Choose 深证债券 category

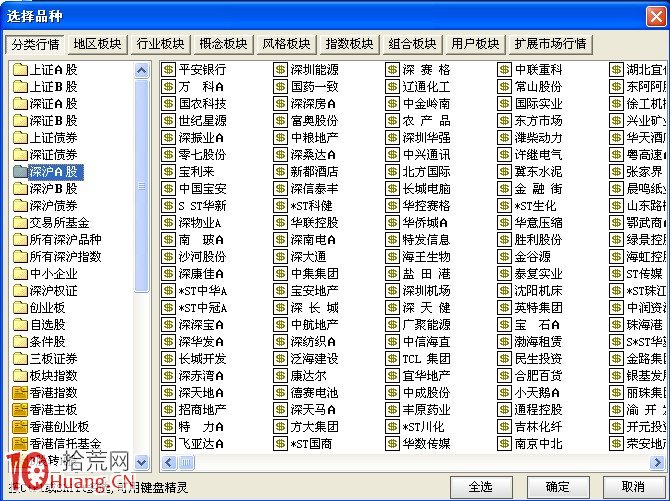pyautogui.click(x=53, y=155)
